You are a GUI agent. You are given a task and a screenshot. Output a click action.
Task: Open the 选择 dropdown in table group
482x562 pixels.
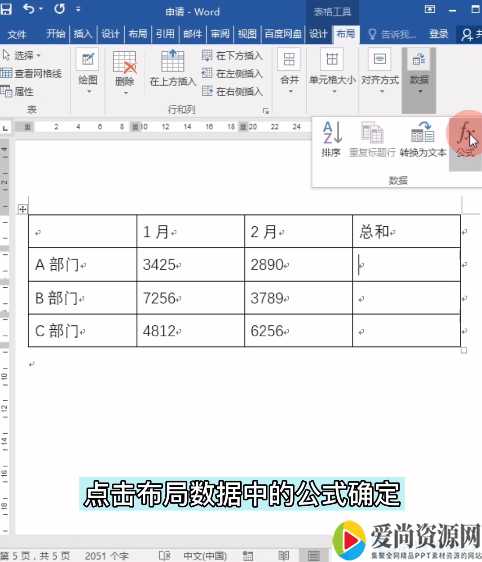point(22,55)
